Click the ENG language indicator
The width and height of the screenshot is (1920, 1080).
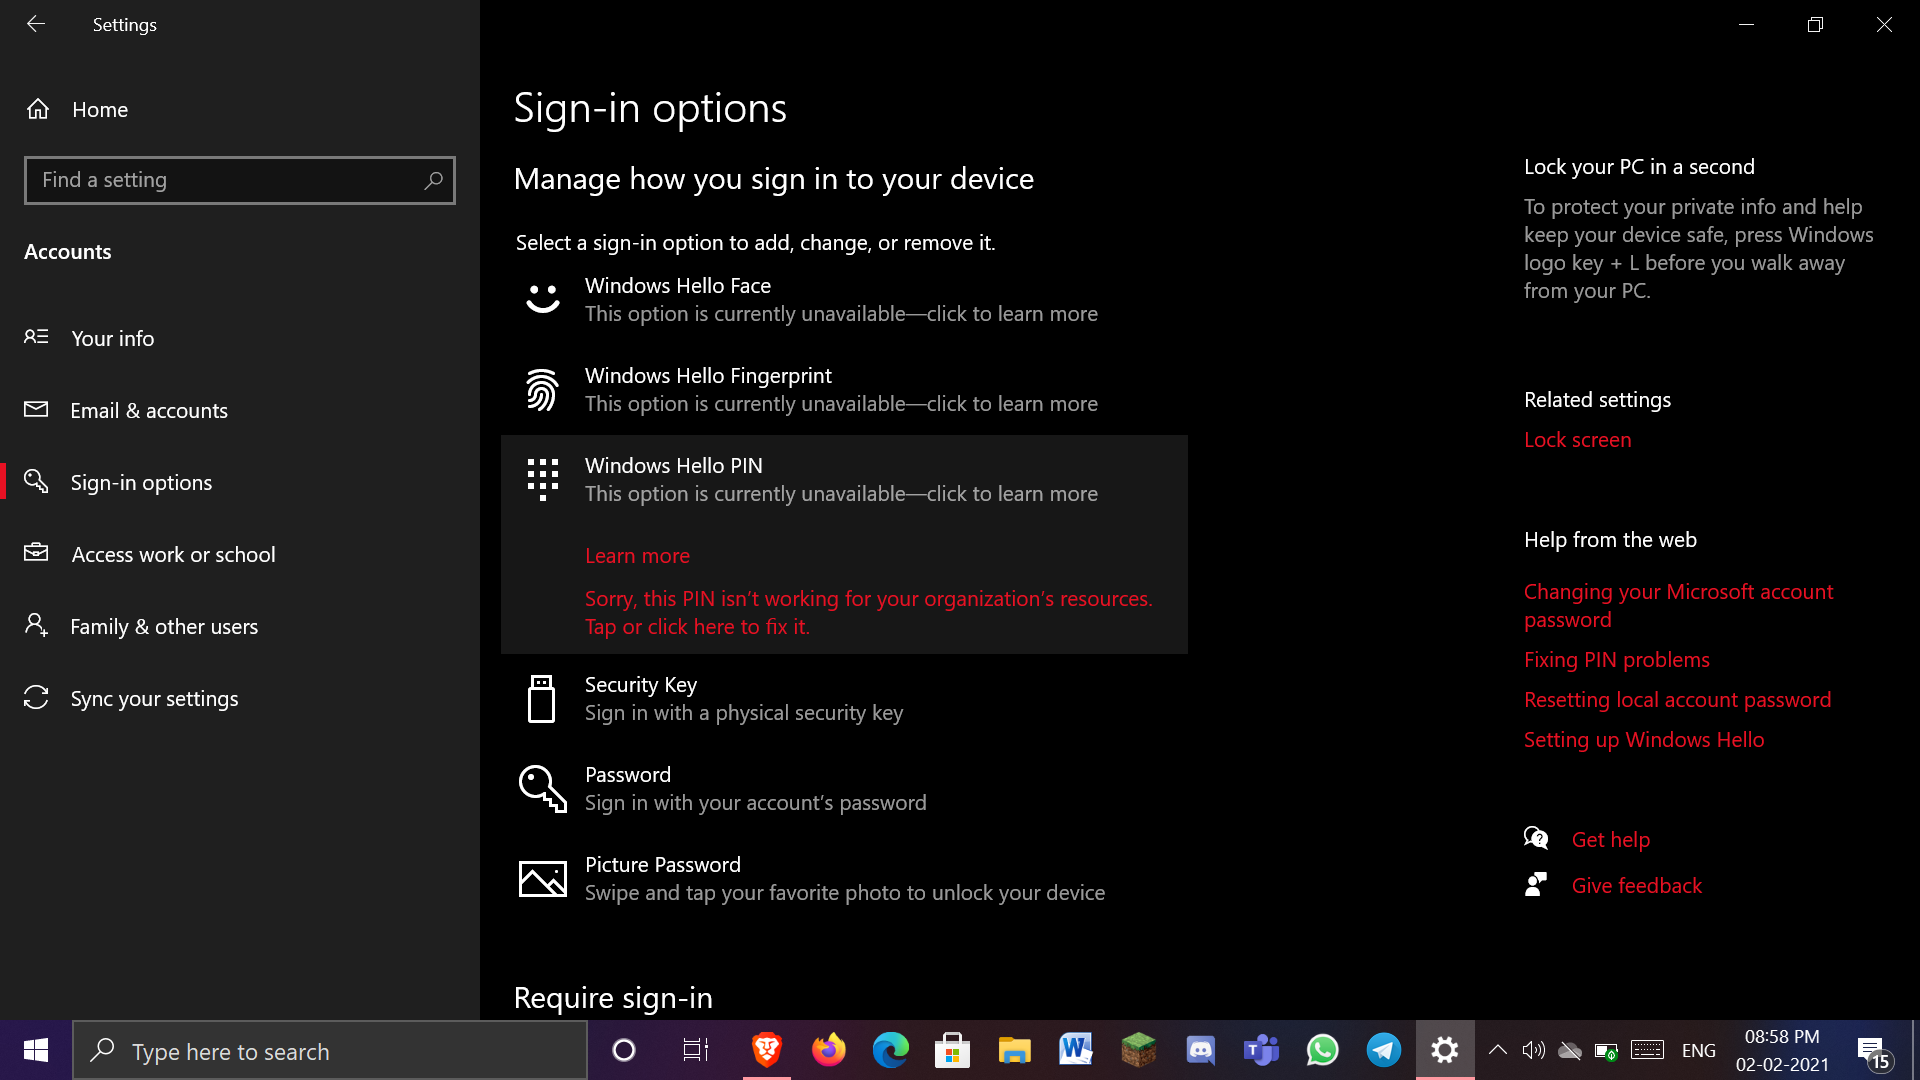[1698, 1051]
